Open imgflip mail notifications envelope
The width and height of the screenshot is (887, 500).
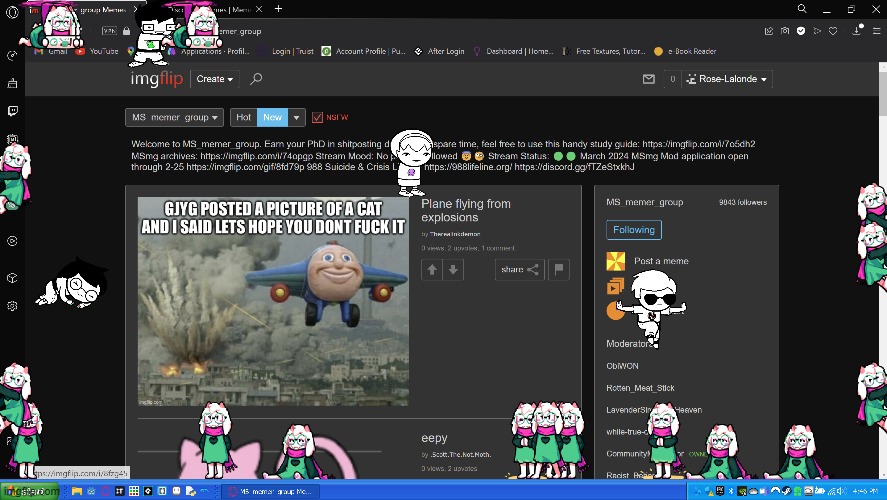648,79
